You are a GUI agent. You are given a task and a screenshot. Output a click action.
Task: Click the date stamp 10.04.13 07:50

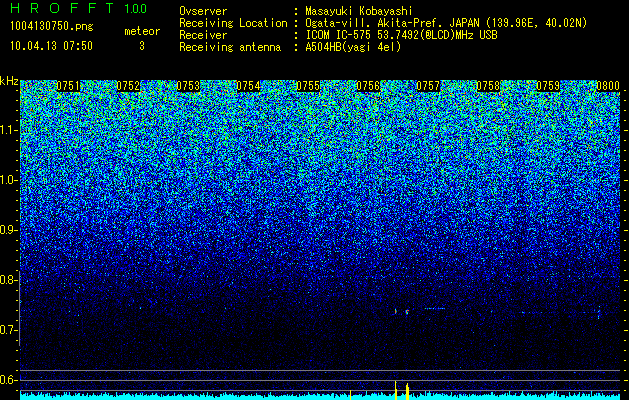51,46
